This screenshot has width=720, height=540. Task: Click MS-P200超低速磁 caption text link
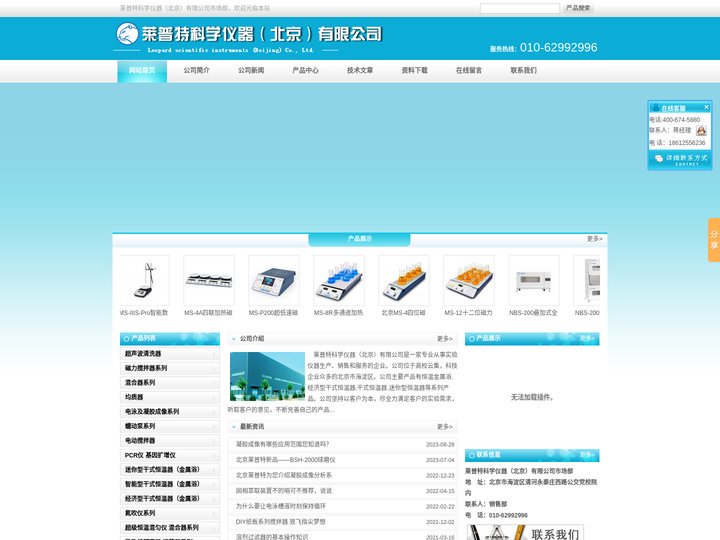tap(274, 313)
